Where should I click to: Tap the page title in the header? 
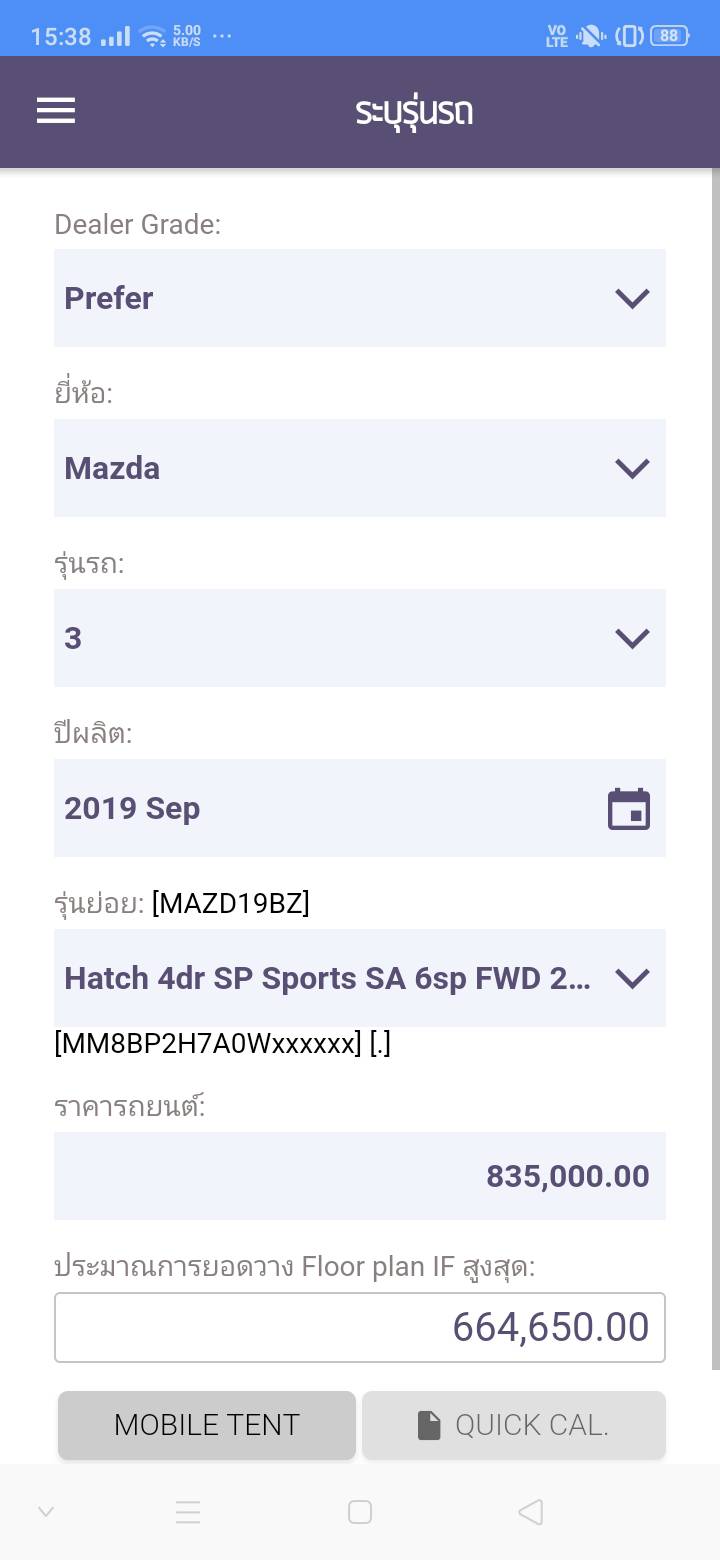point(414,112)
